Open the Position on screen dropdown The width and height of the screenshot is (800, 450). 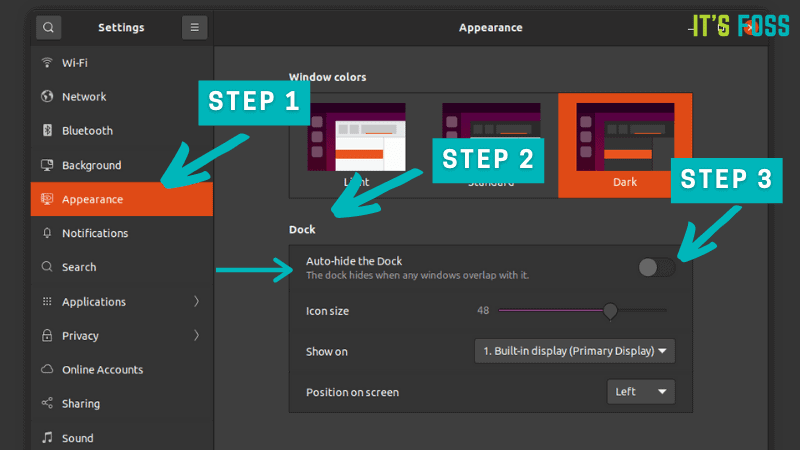click(641, 391)
